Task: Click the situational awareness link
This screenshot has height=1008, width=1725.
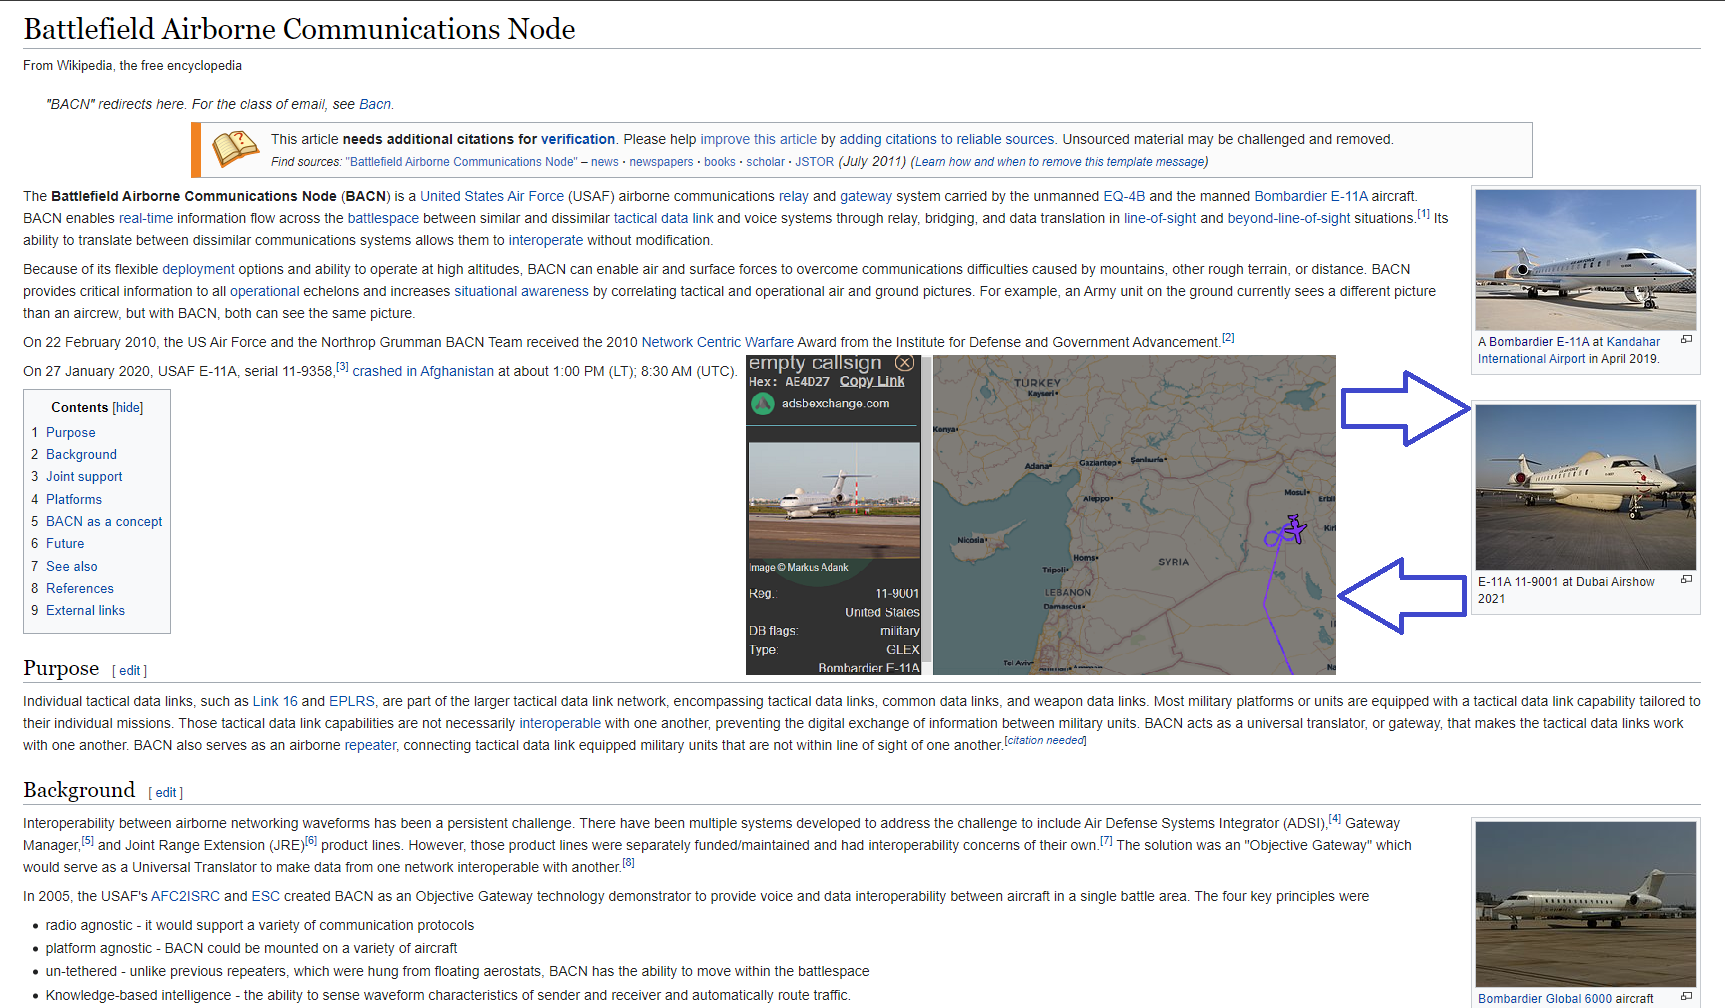Action: (521, 292)
